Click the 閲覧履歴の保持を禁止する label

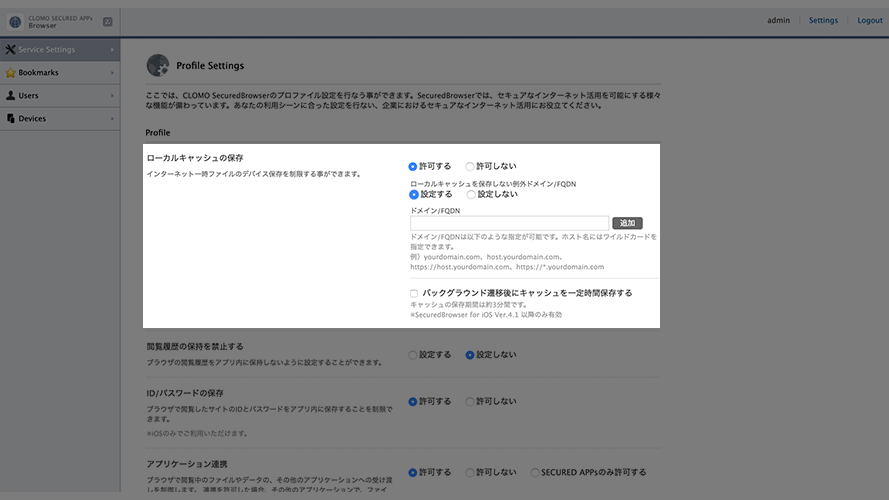pyautogui.click(x=195, y=346)
